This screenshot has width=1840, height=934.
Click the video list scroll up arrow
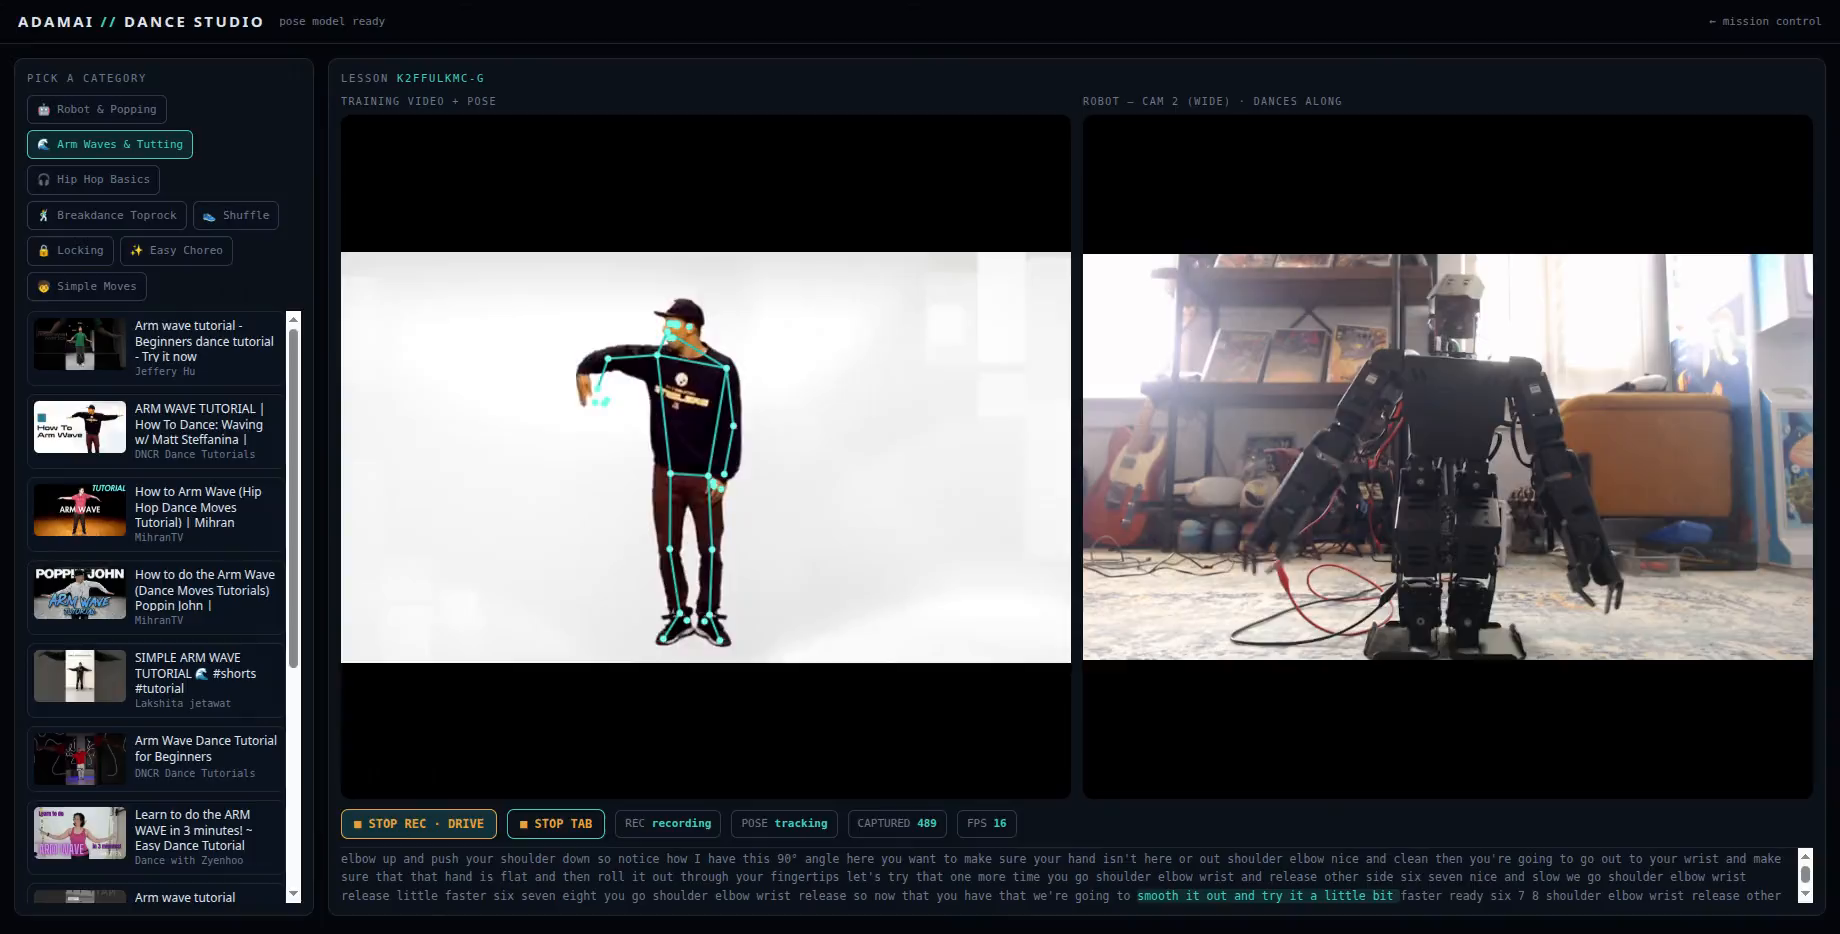tap(293, 319)
